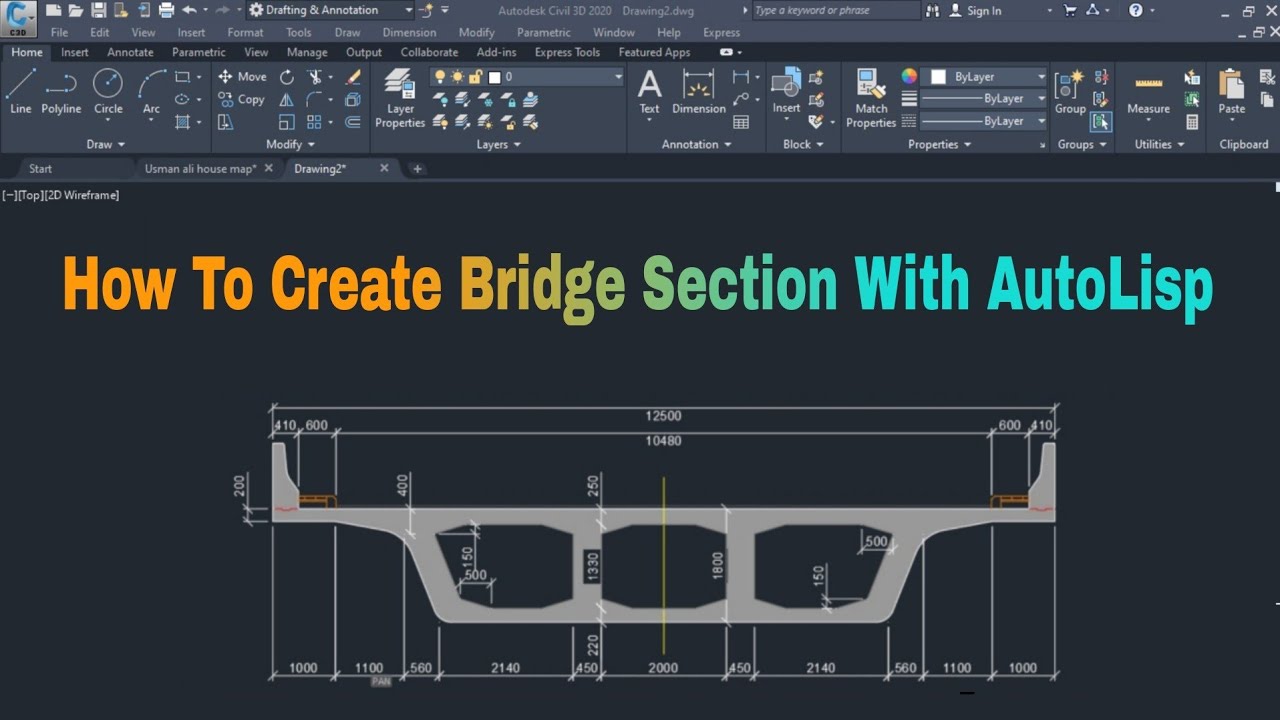Click the Rectangle tool icon
Viewport: 1280px width, 720px height.
[182, 77]
